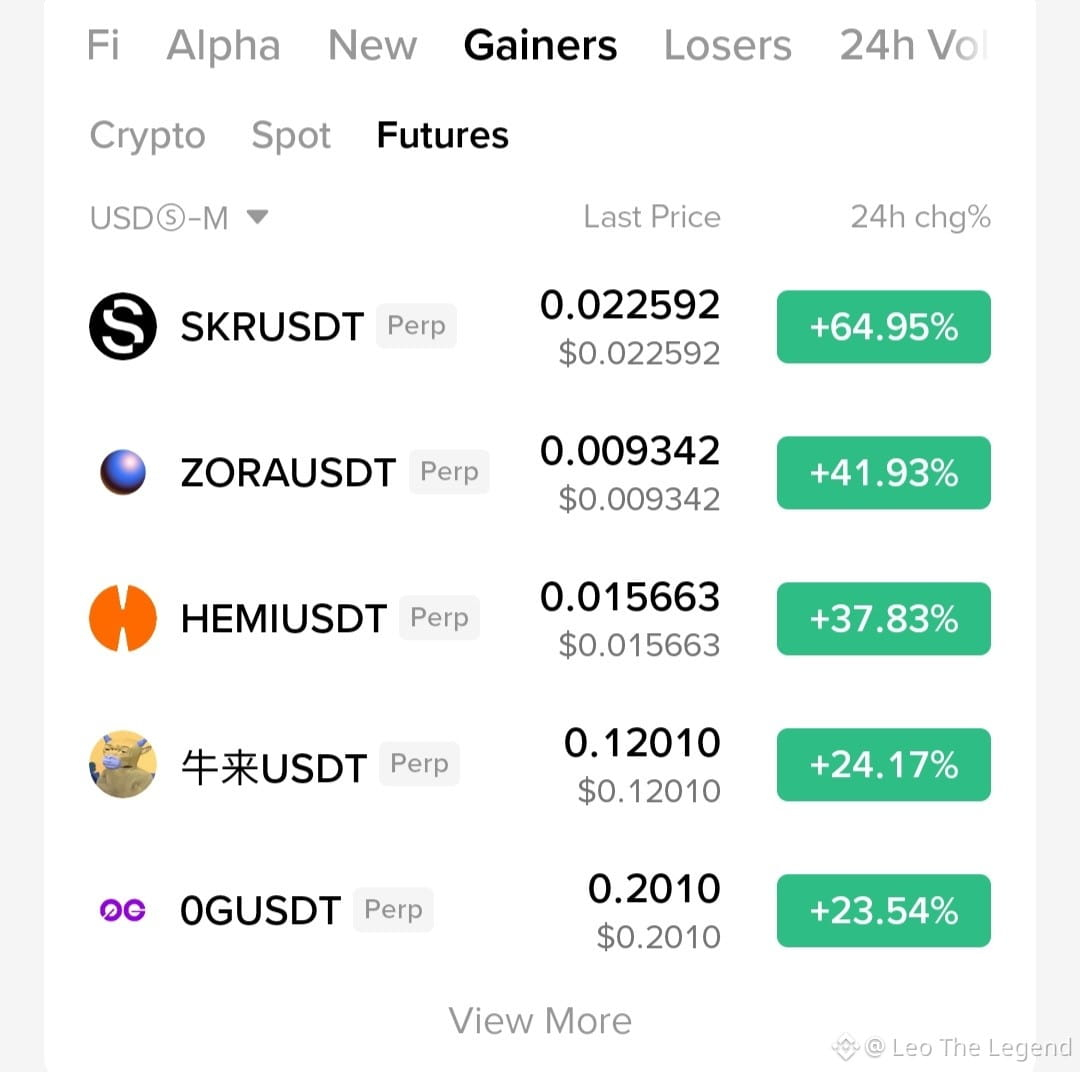Tap the +41.93% change badge for ZORAUSDT

point(884,473)
